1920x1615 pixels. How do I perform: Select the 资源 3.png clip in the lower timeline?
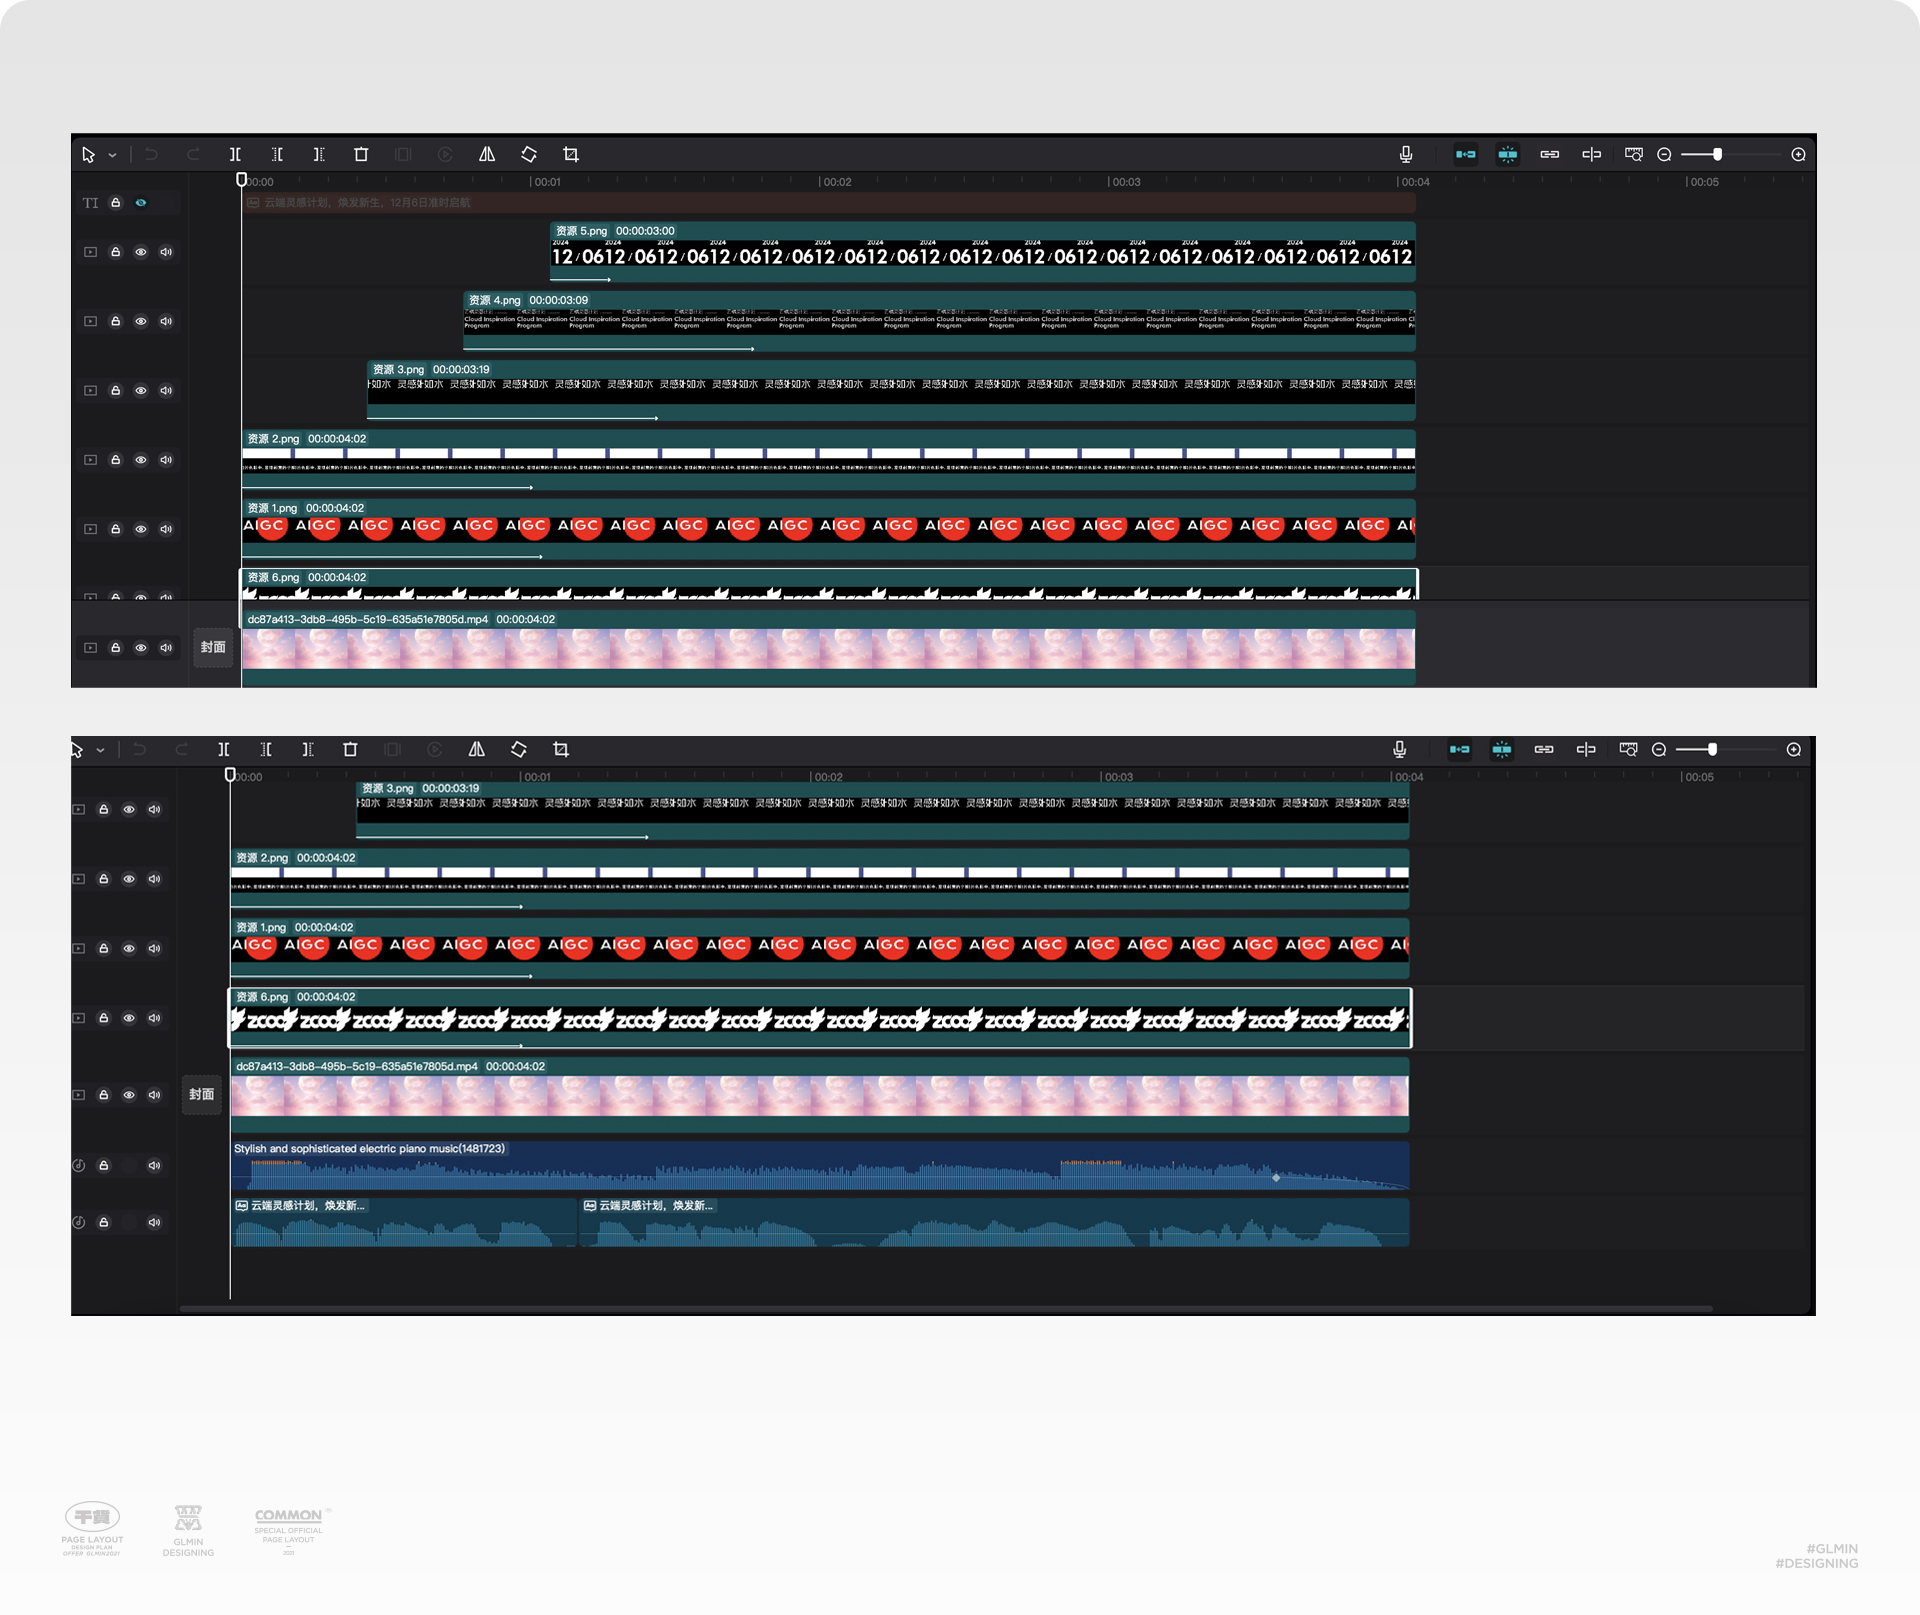click(881, 812)
